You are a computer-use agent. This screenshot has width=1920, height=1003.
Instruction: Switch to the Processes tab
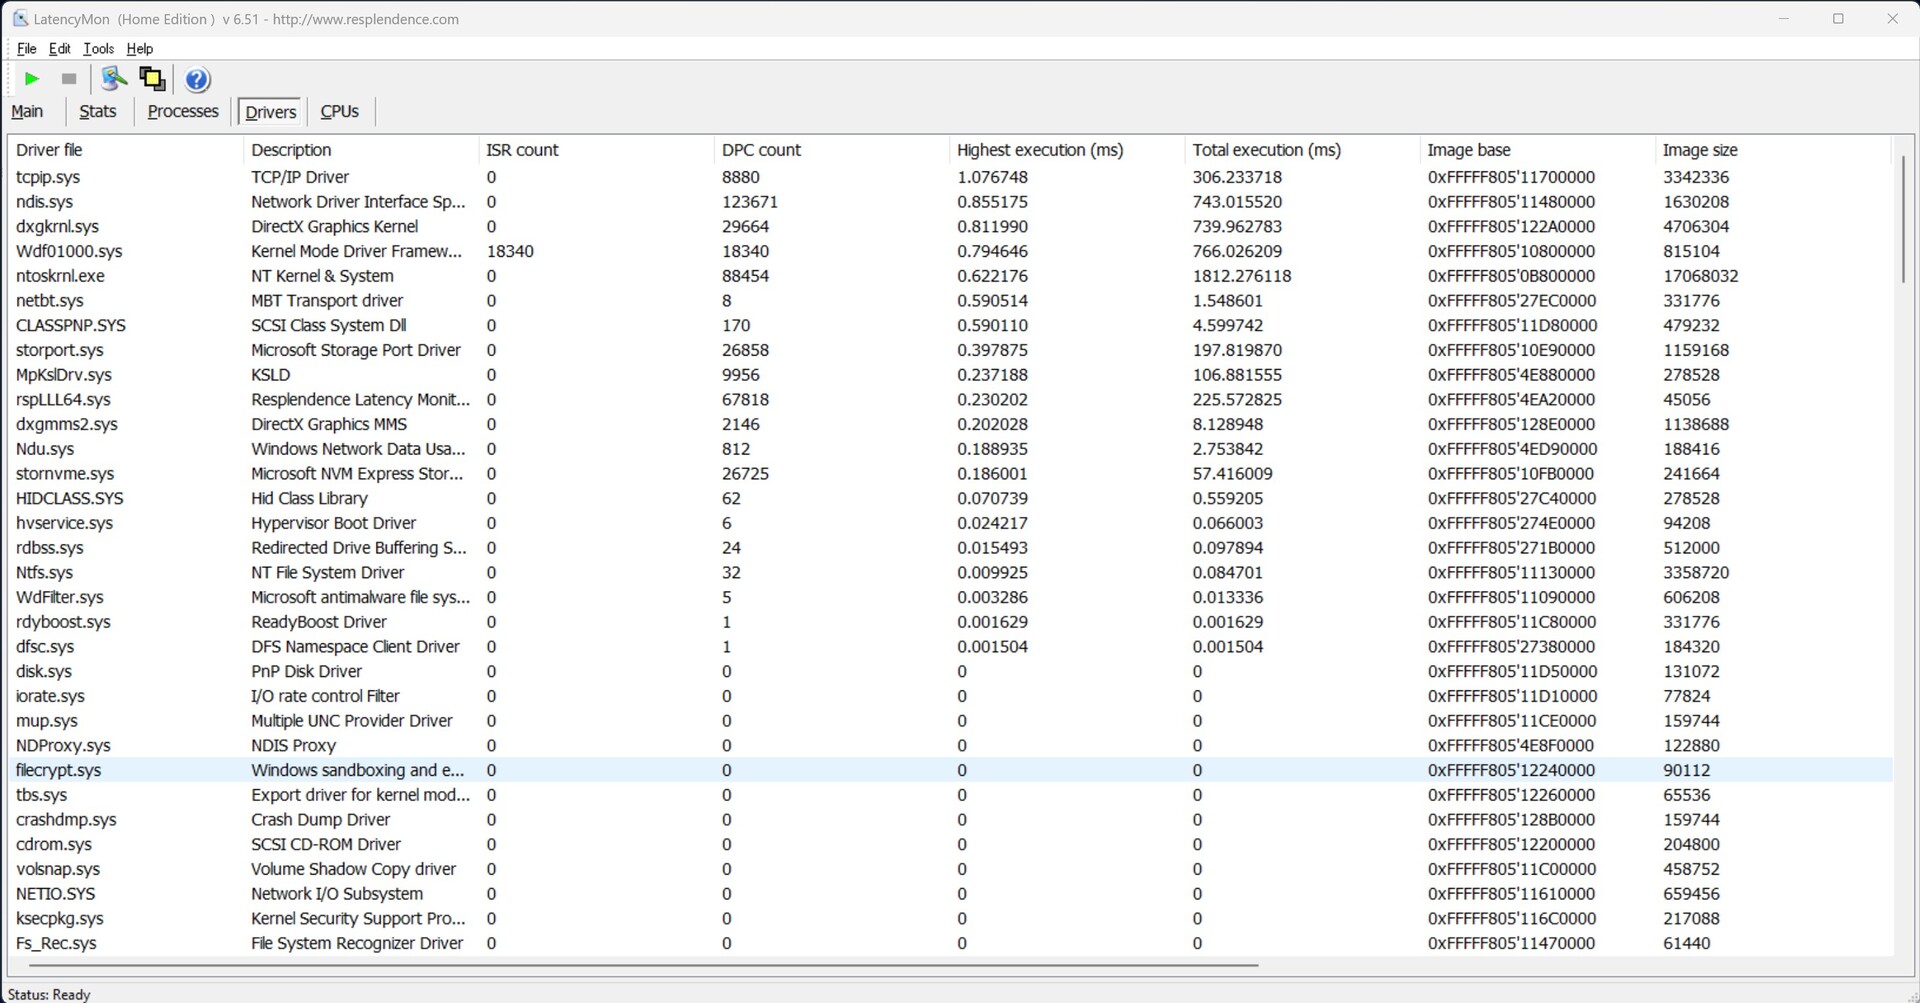pyautogui.click(x=182, y=111)
